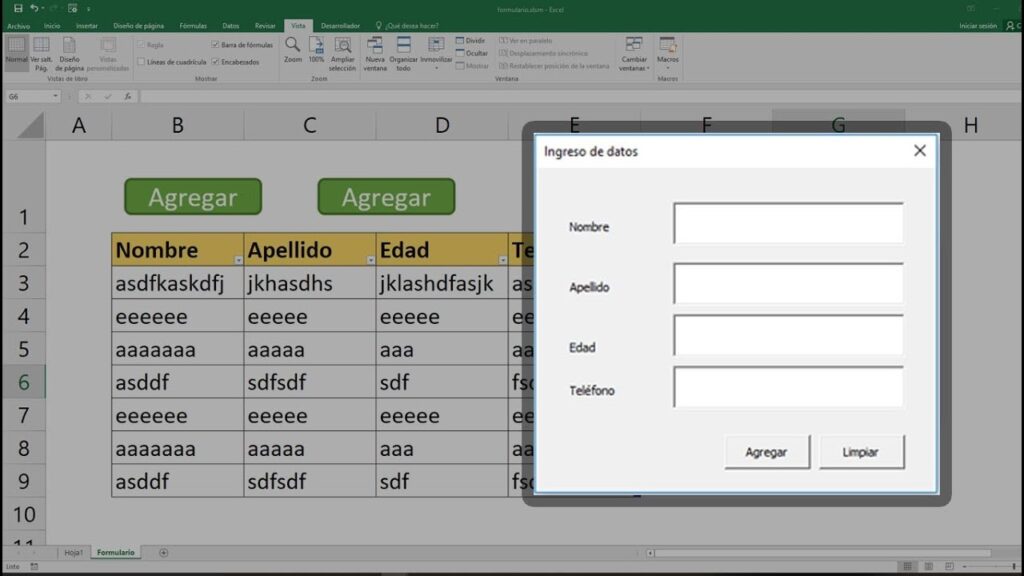This screenshot has width=1024, height=576.
Task: Select the Normal view icon
Action: click(x=16, y=49)
